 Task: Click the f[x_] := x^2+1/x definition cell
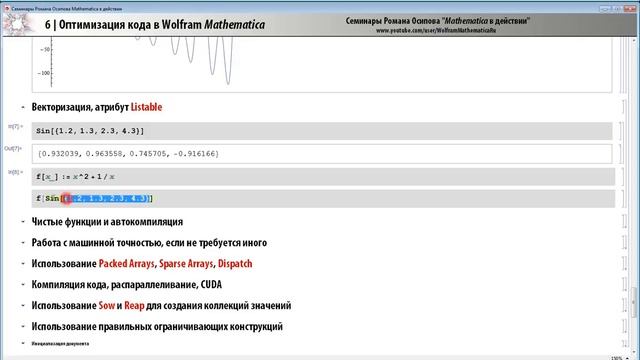click(x=323, y=177)
